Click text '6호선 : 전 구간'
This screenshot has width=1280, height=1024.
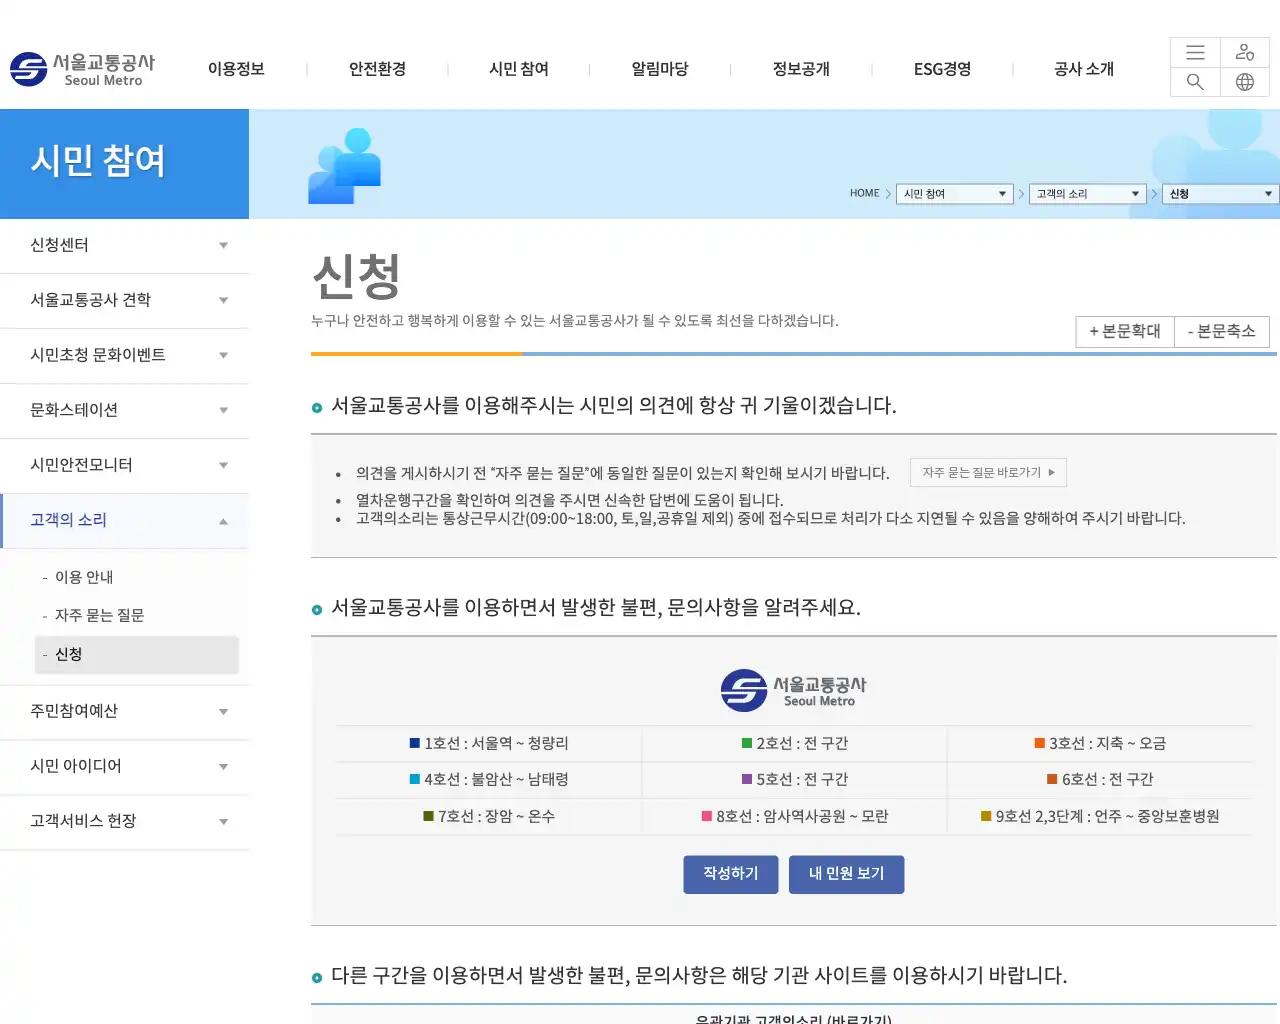[x=1107, y=779]
